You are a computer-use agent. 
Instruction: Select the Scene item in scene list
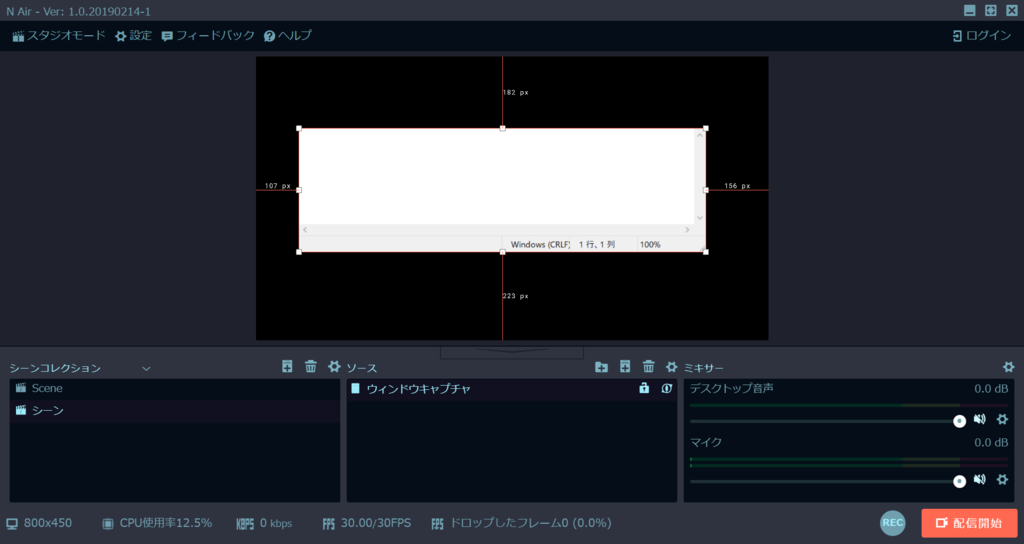pos(175,389)
